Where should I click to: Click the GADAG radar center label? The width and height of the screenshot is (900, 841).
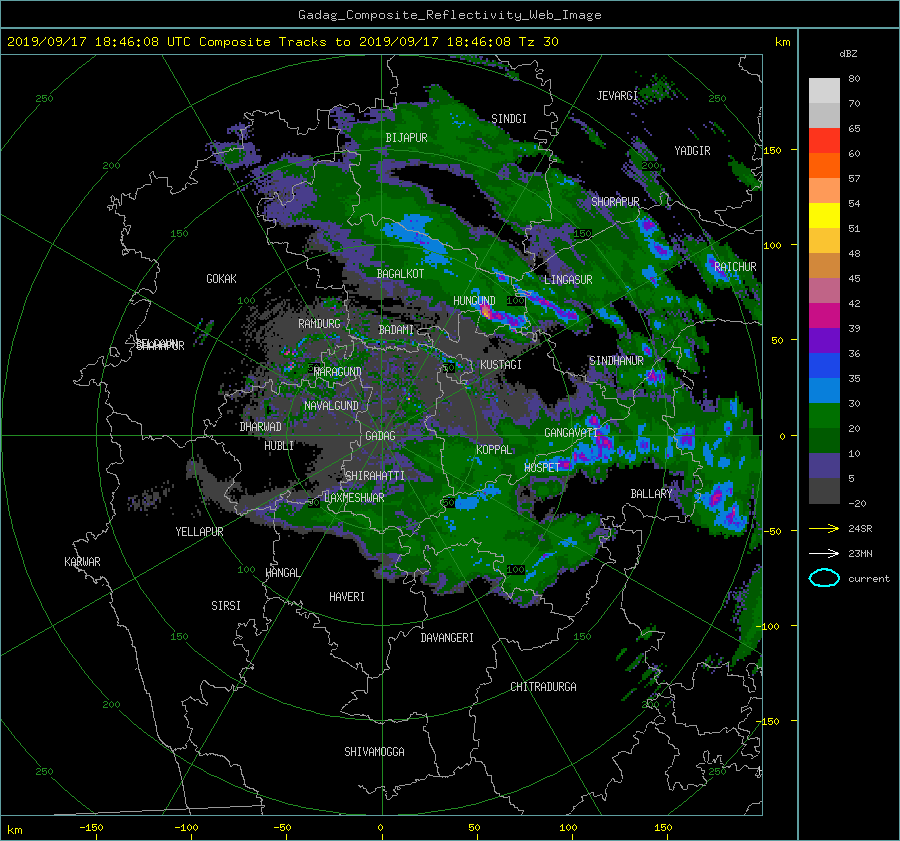click(381, 436)
